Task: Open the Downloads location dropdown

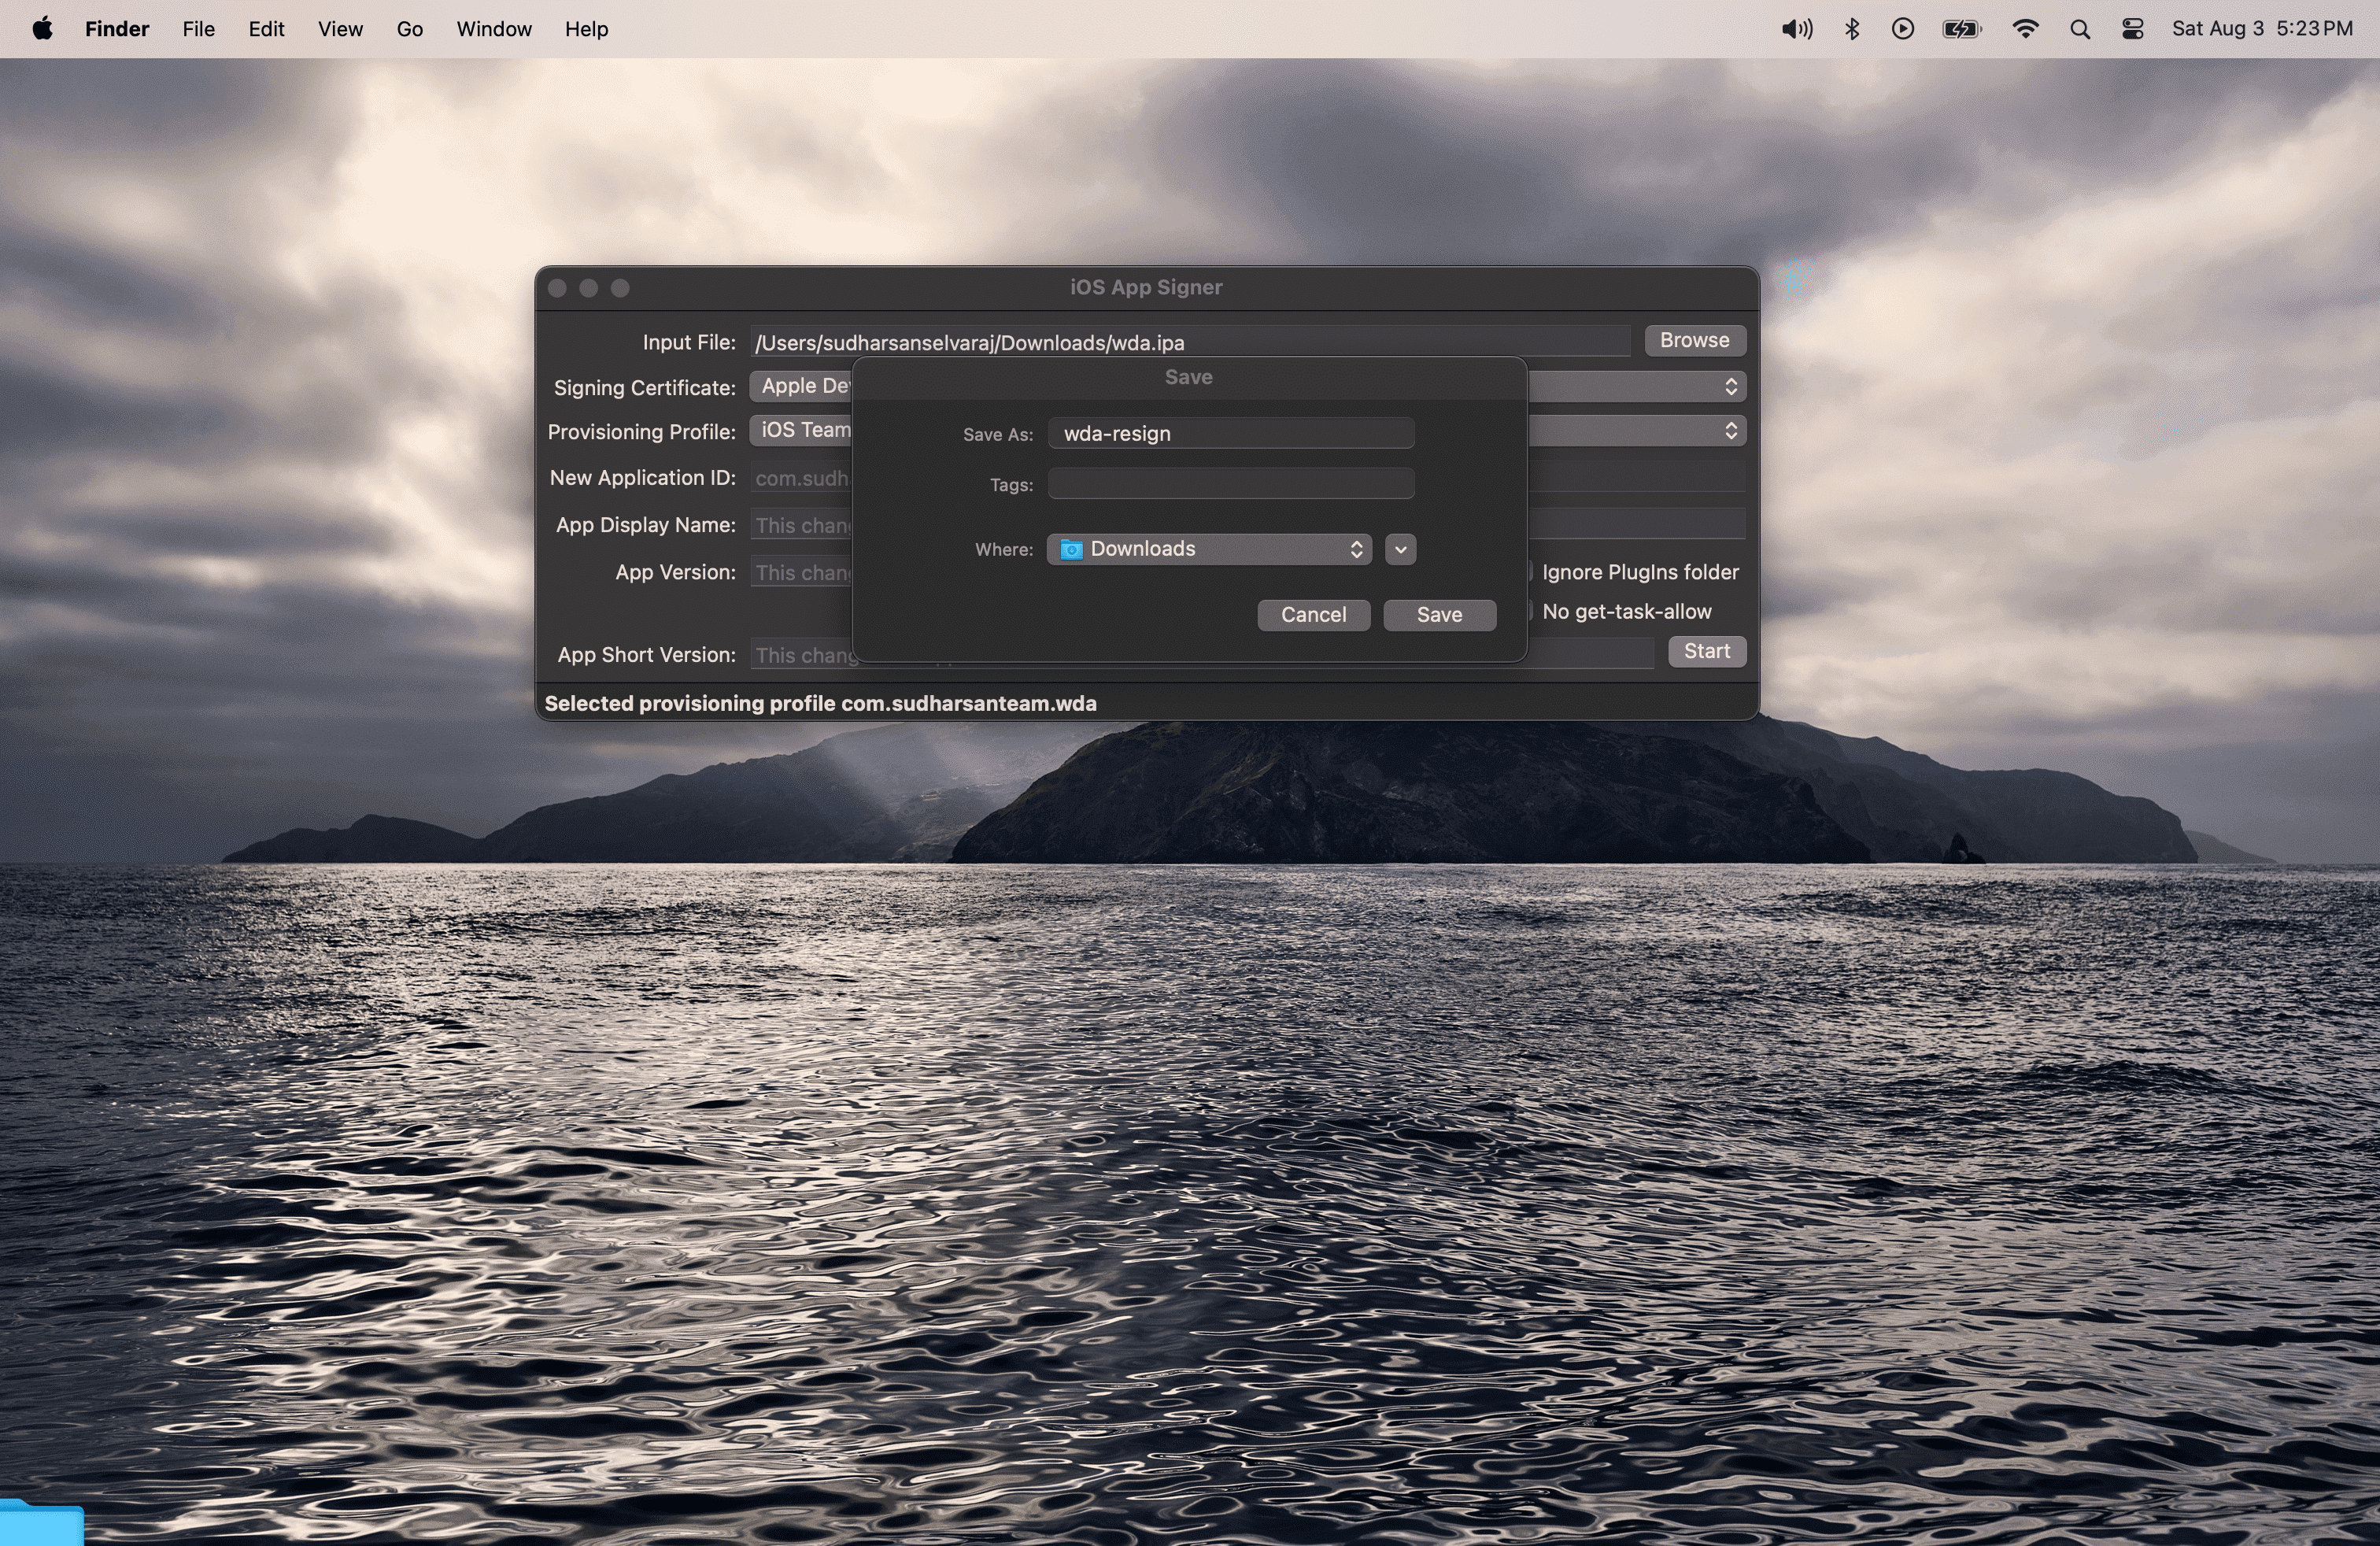Action: pos(1209,549)
